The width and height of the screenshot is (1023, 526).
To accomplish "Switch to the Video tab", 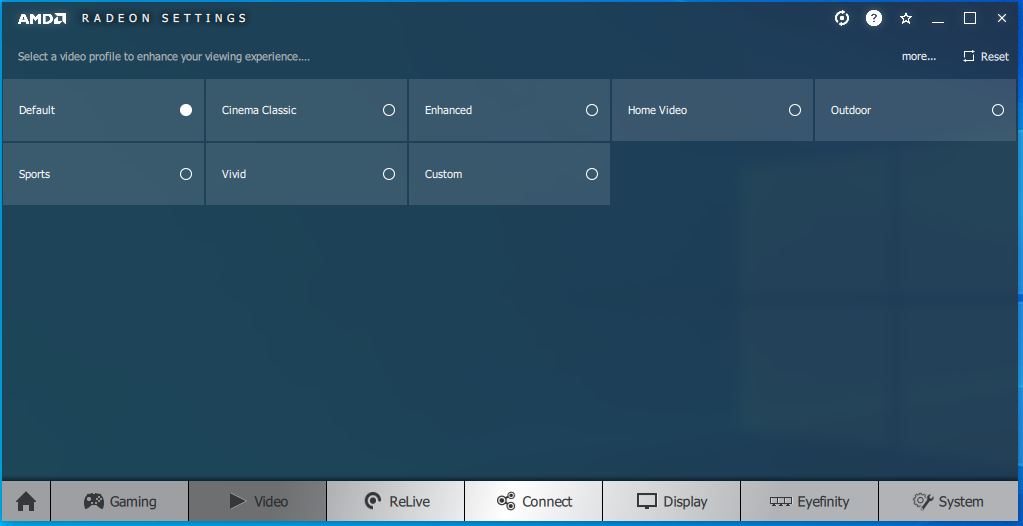I will point(258,501).
